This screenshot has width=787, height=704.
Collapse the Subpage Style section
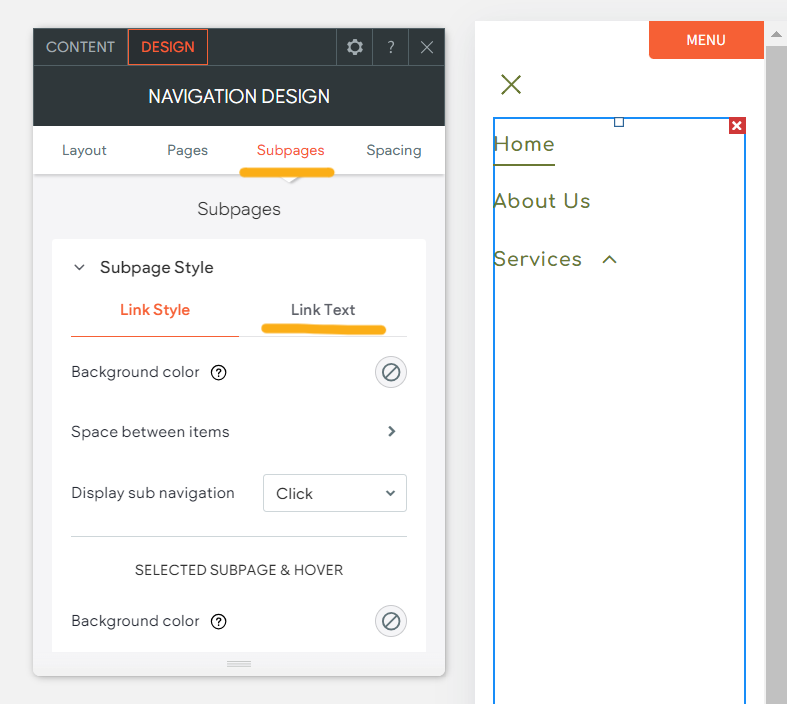pos(80,268)
